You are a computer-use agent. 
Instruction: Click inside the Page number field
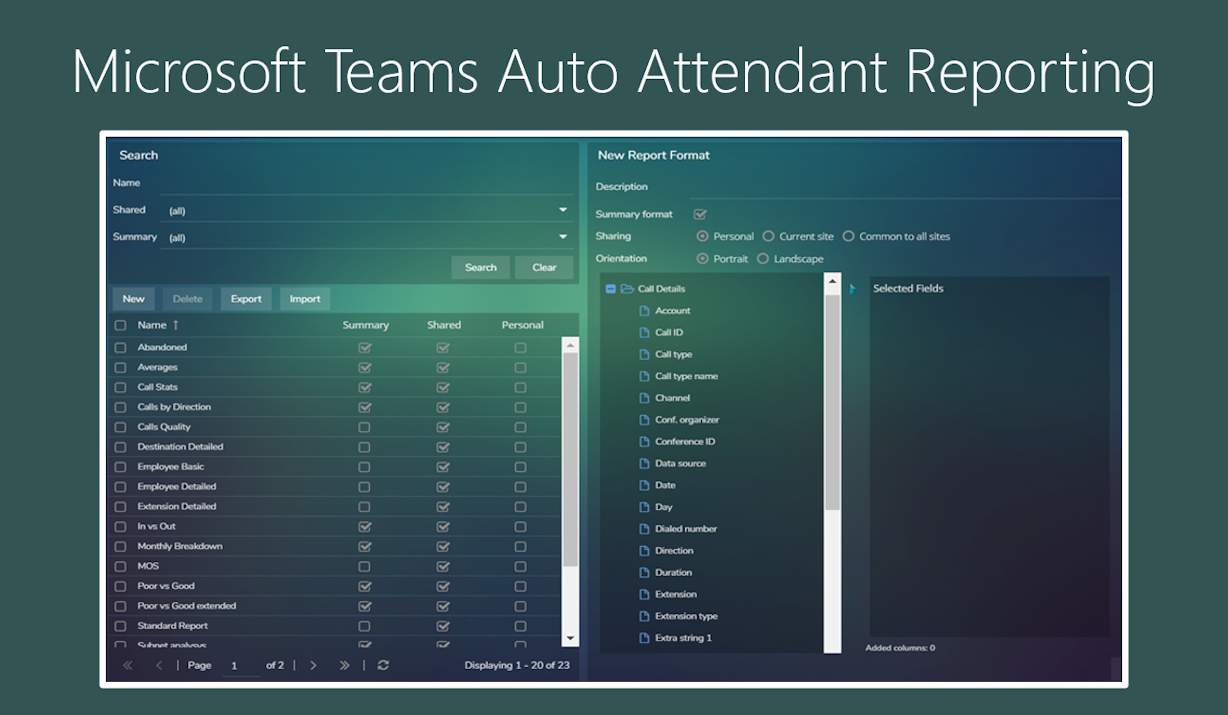click(x=234, y=665)
